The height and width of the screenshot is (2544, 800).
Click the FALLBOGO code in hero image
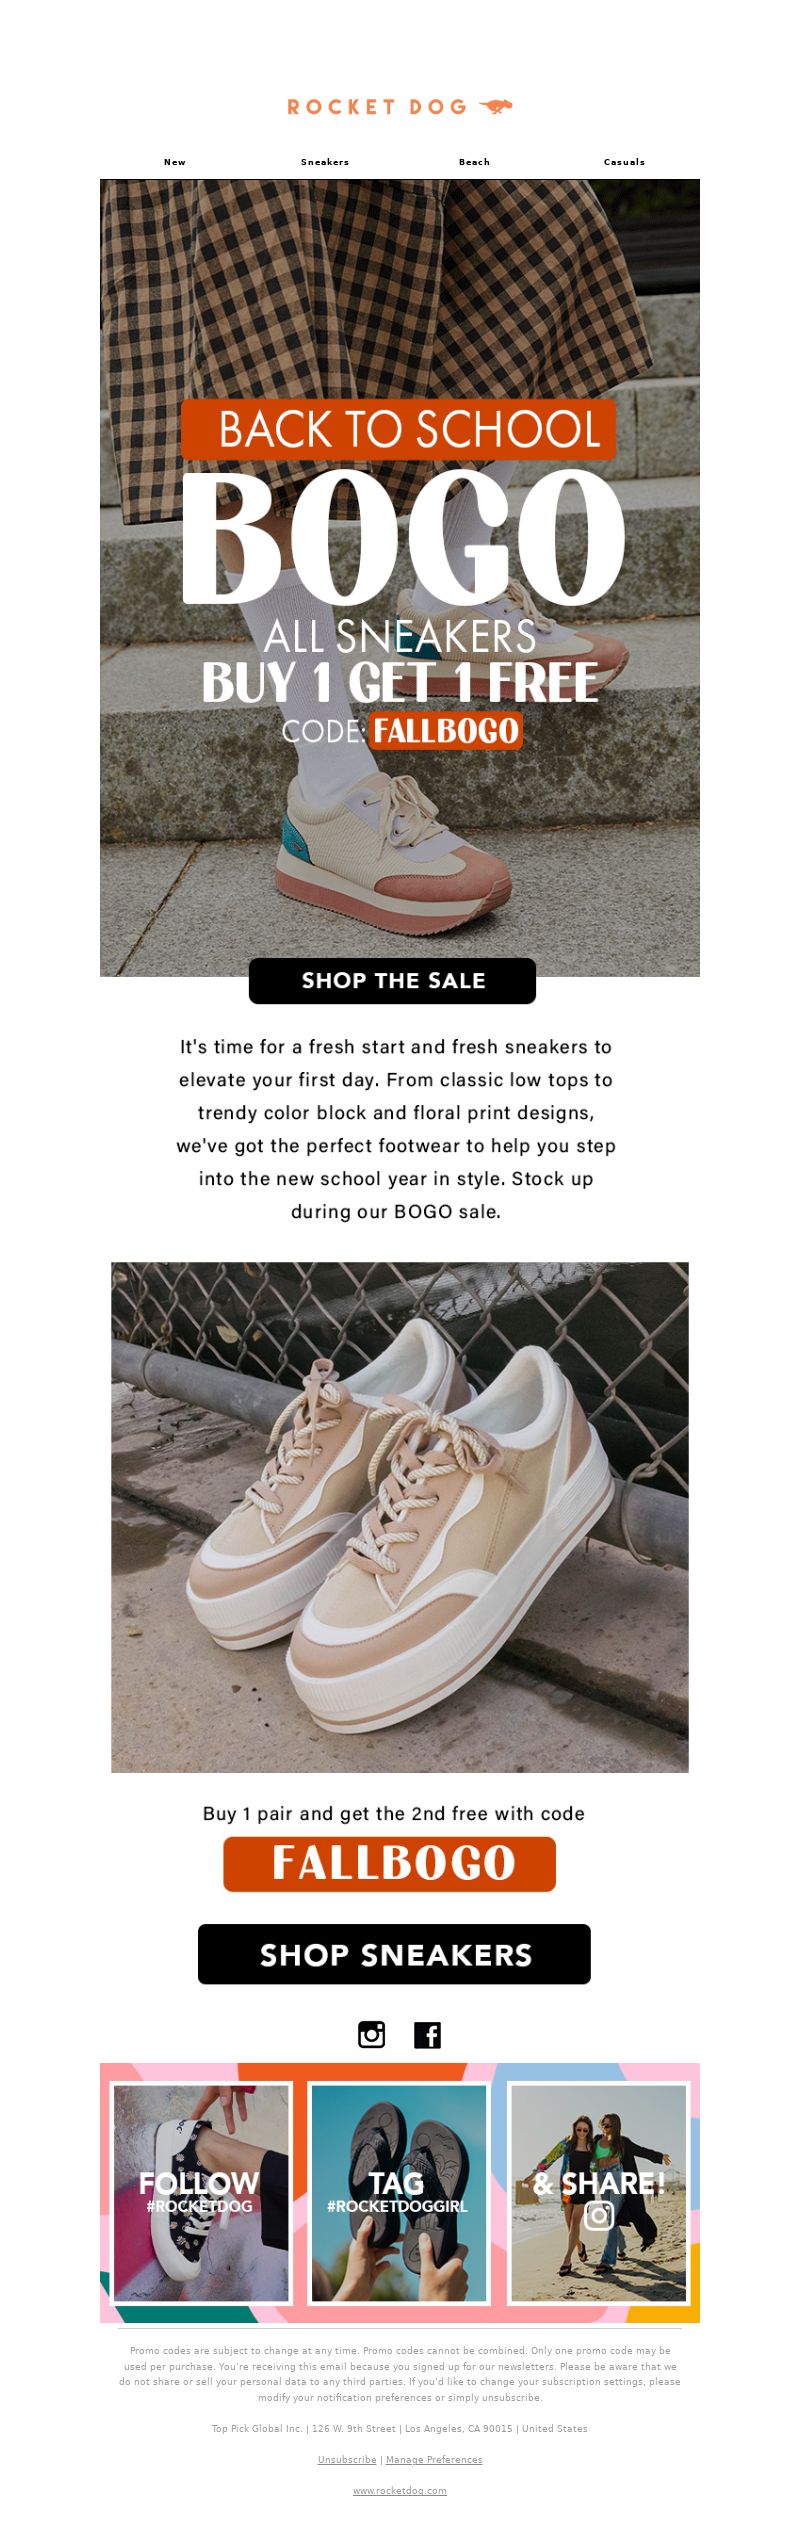(446, 731)
